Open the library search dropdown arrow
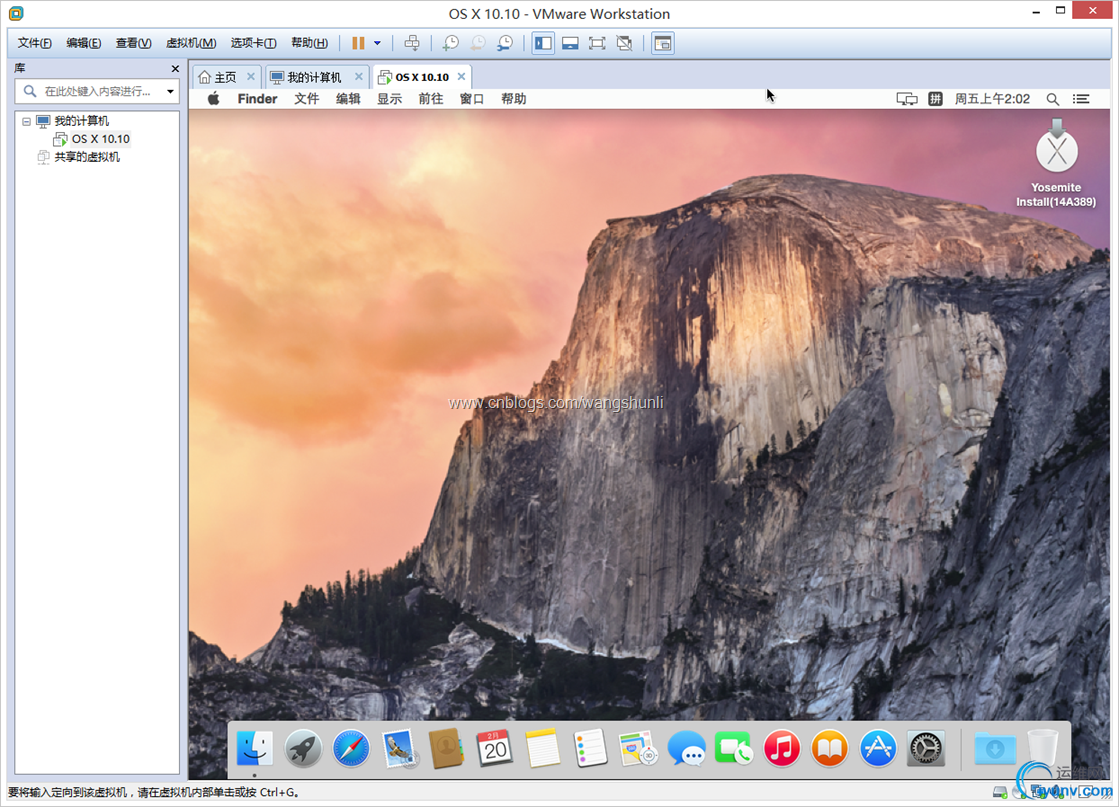Image resolution: width=1119 pixels, height=807 pixels. (170, 91)
